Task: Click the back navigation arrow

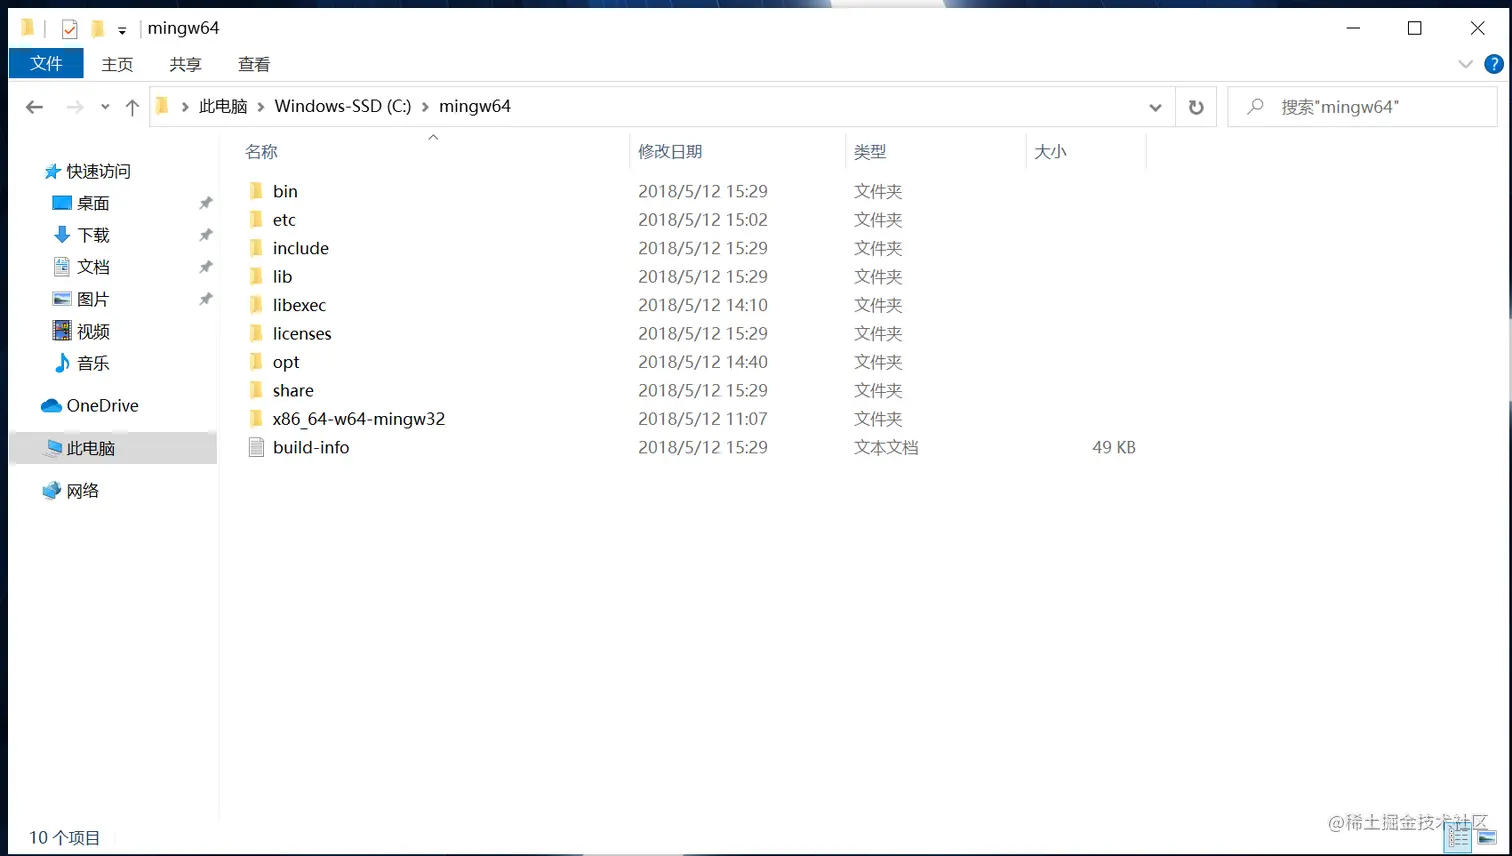Action: (x=34, y=106)
